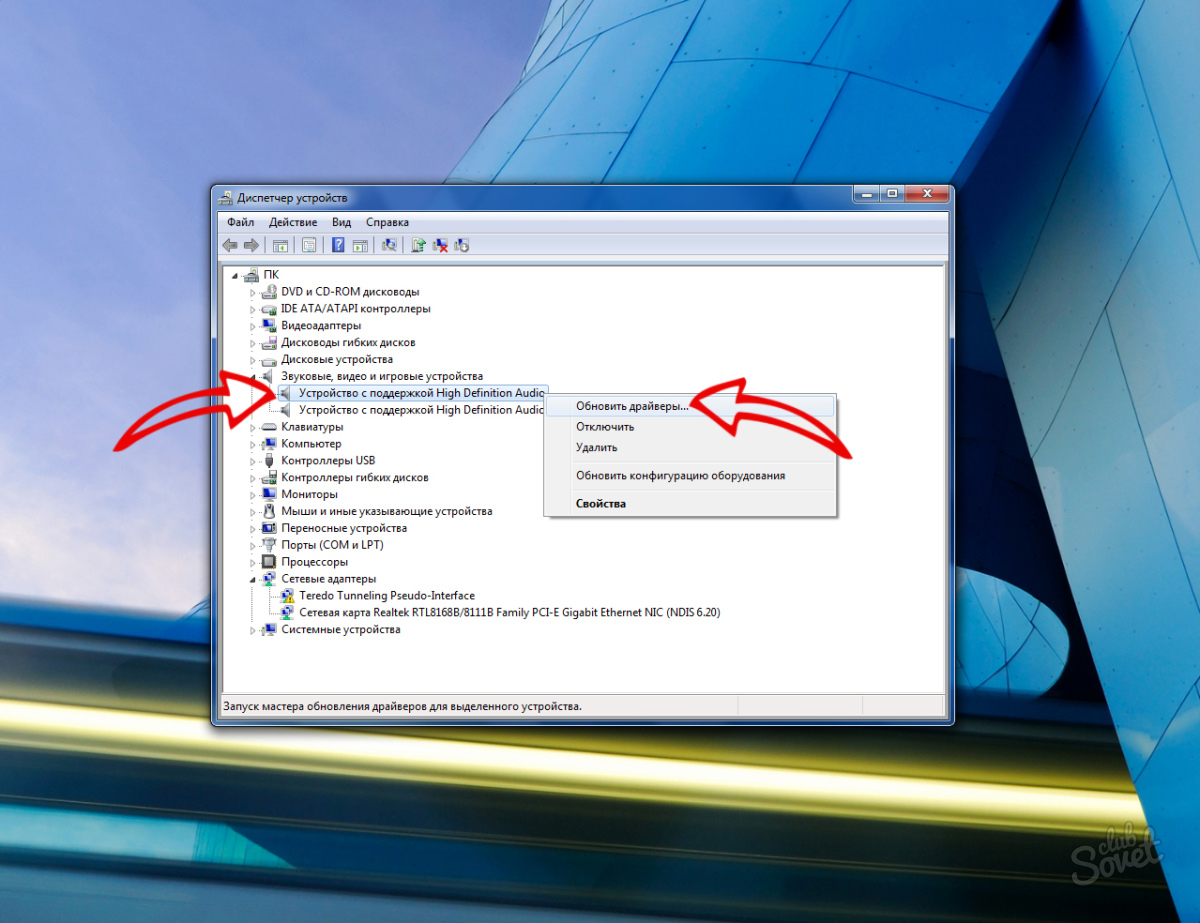The image size is (1200, 923).
Task: Collapse the Сетевые адаптеры tree node
Action: pyautogui.click(x=253, y=579)
